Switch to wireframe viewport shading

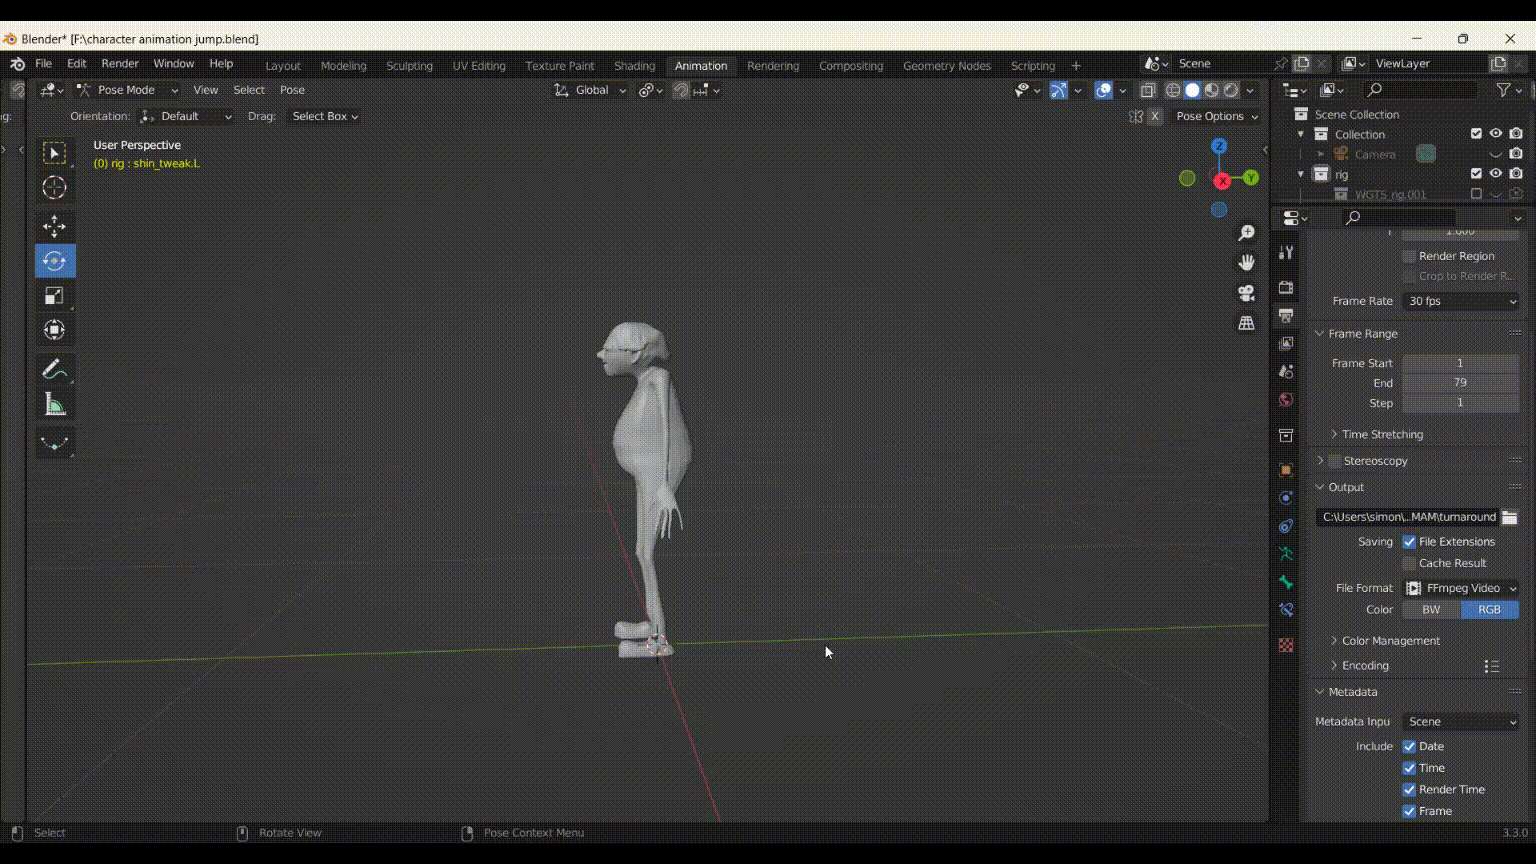1173,90
